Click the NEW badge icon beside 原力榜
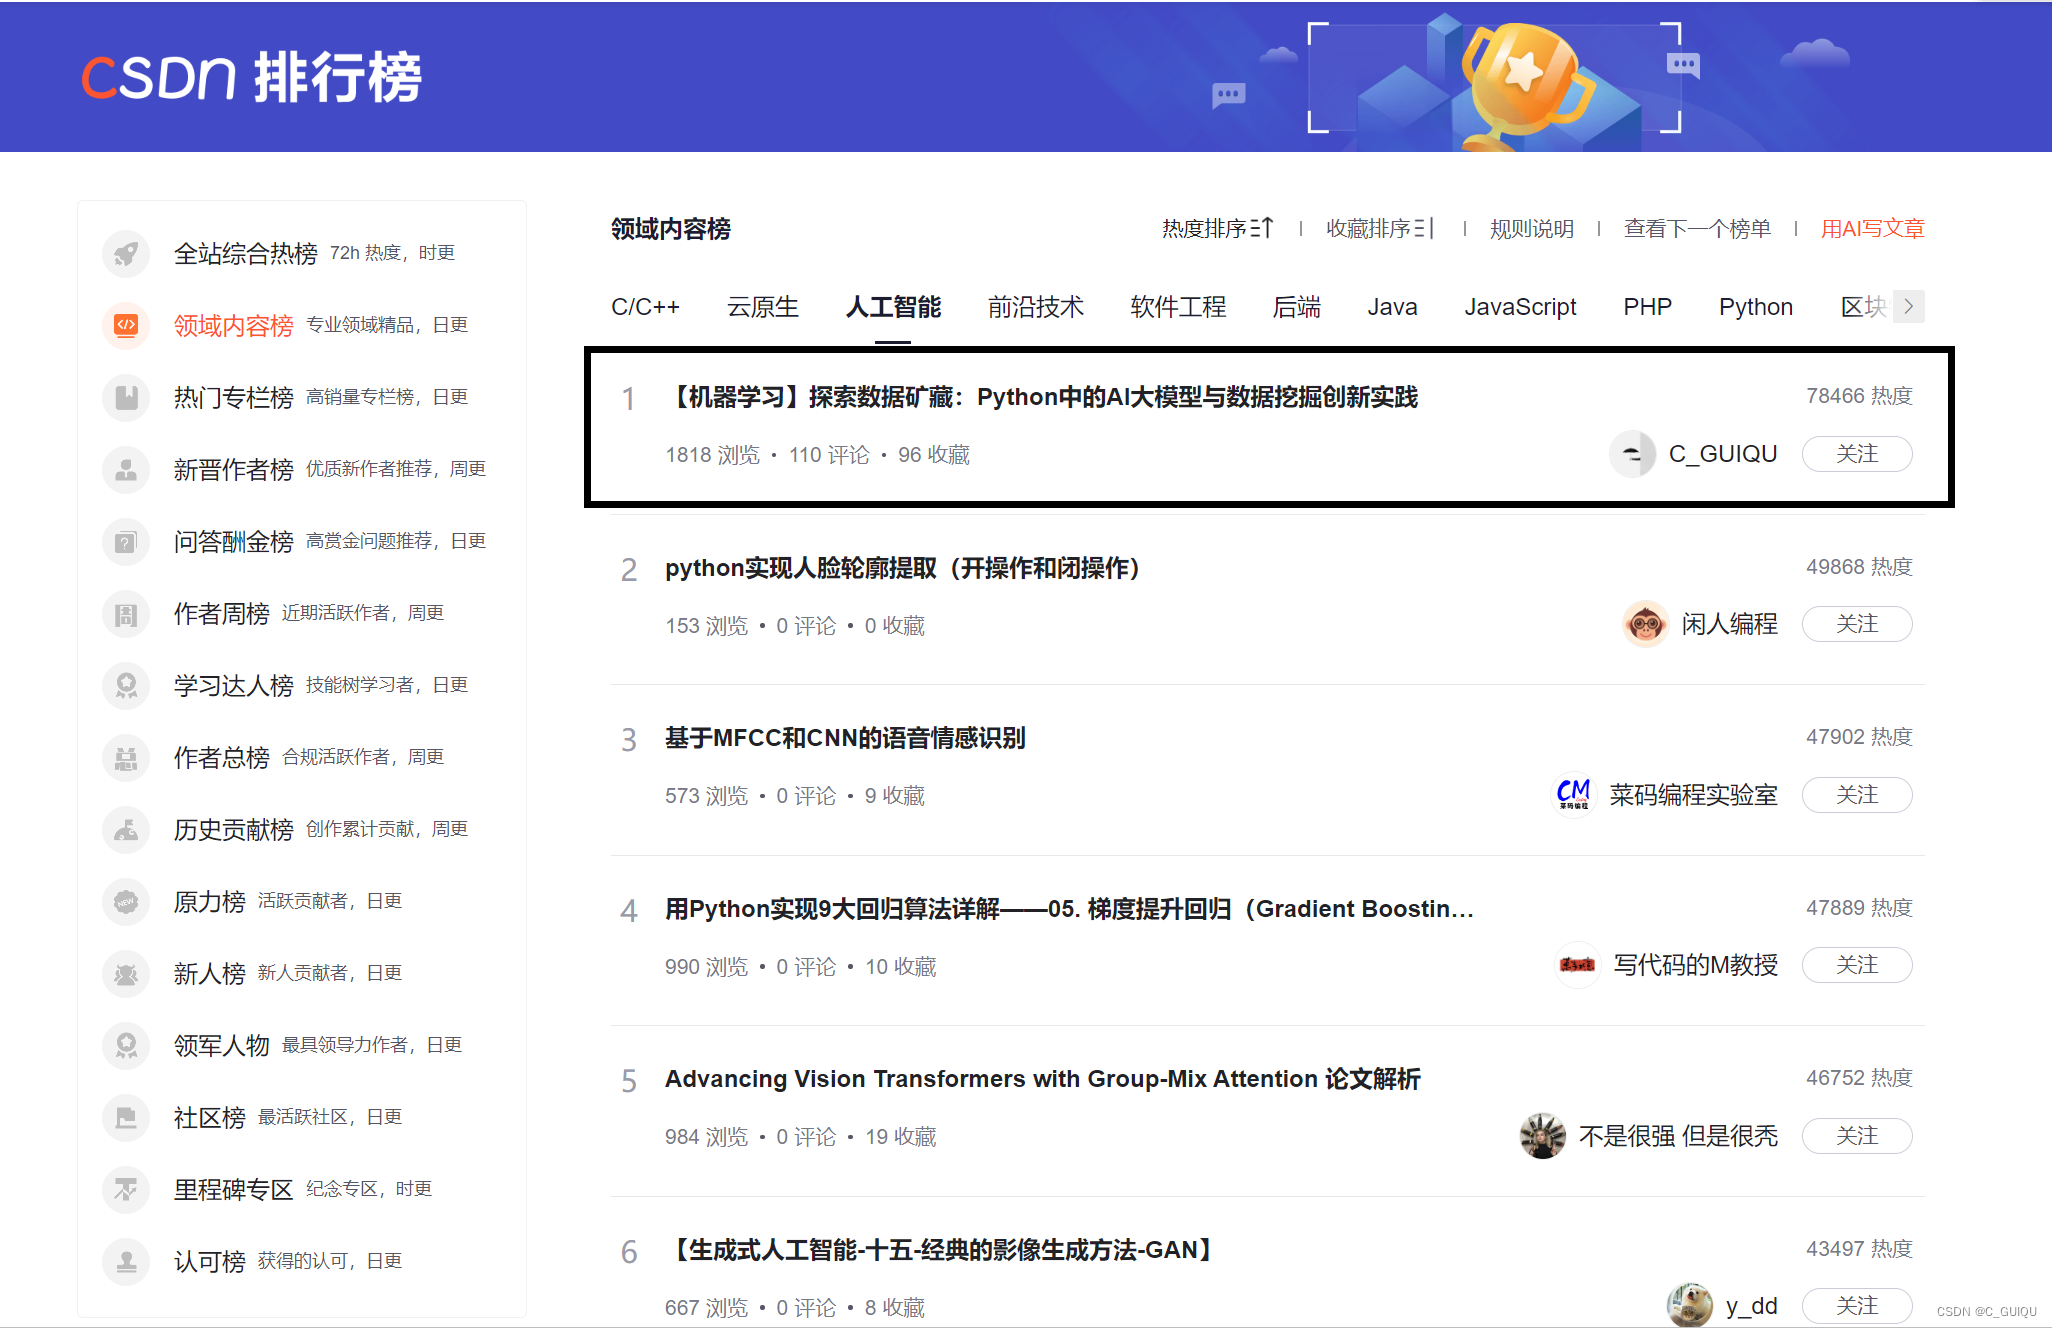This screenshot has height=1328, width=2052. [126, 901]
